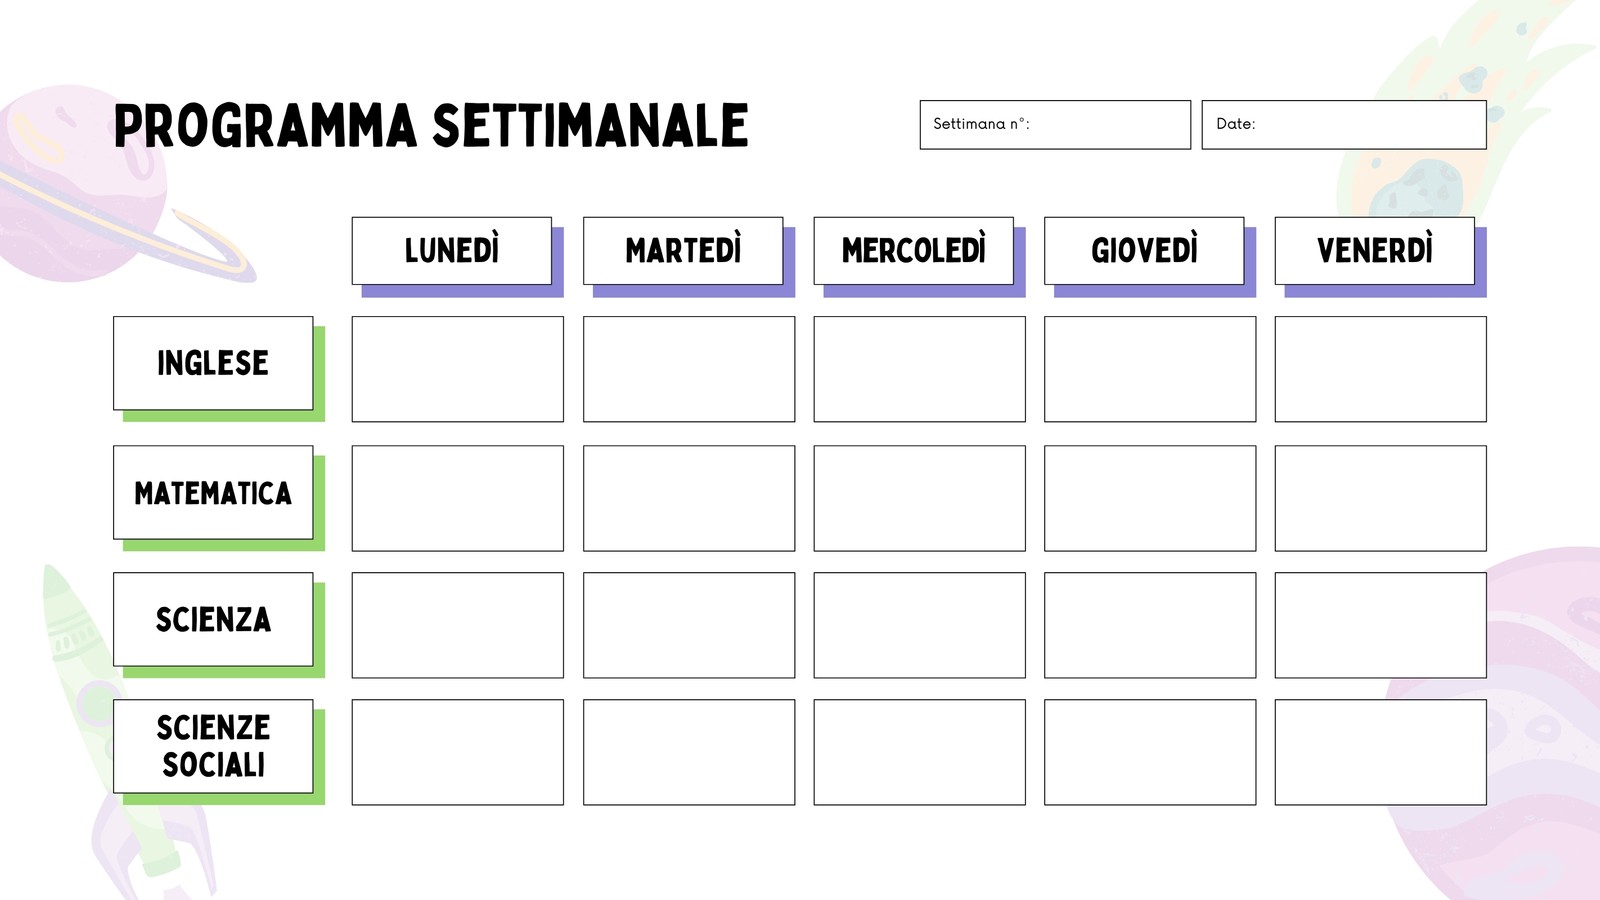The width and height of the screenshot is (1600, 900).
Task: Click the Inglese cell under Giovedì
Action: pos(1150,369)
